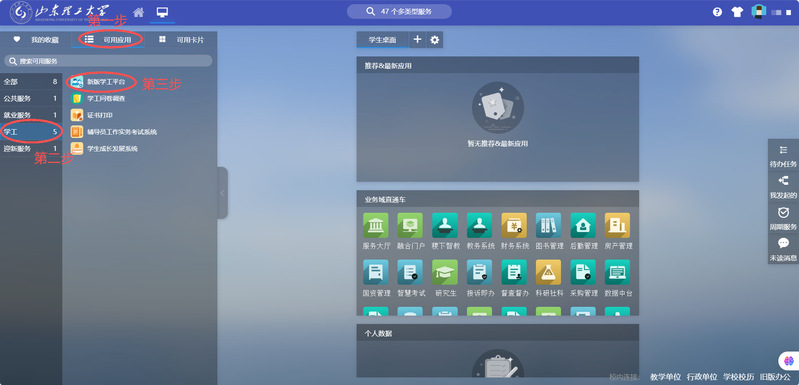Click the home icon in header
The height and width of the screenshot is (385, 799).
pyautogui.click(x=139, y=12)
